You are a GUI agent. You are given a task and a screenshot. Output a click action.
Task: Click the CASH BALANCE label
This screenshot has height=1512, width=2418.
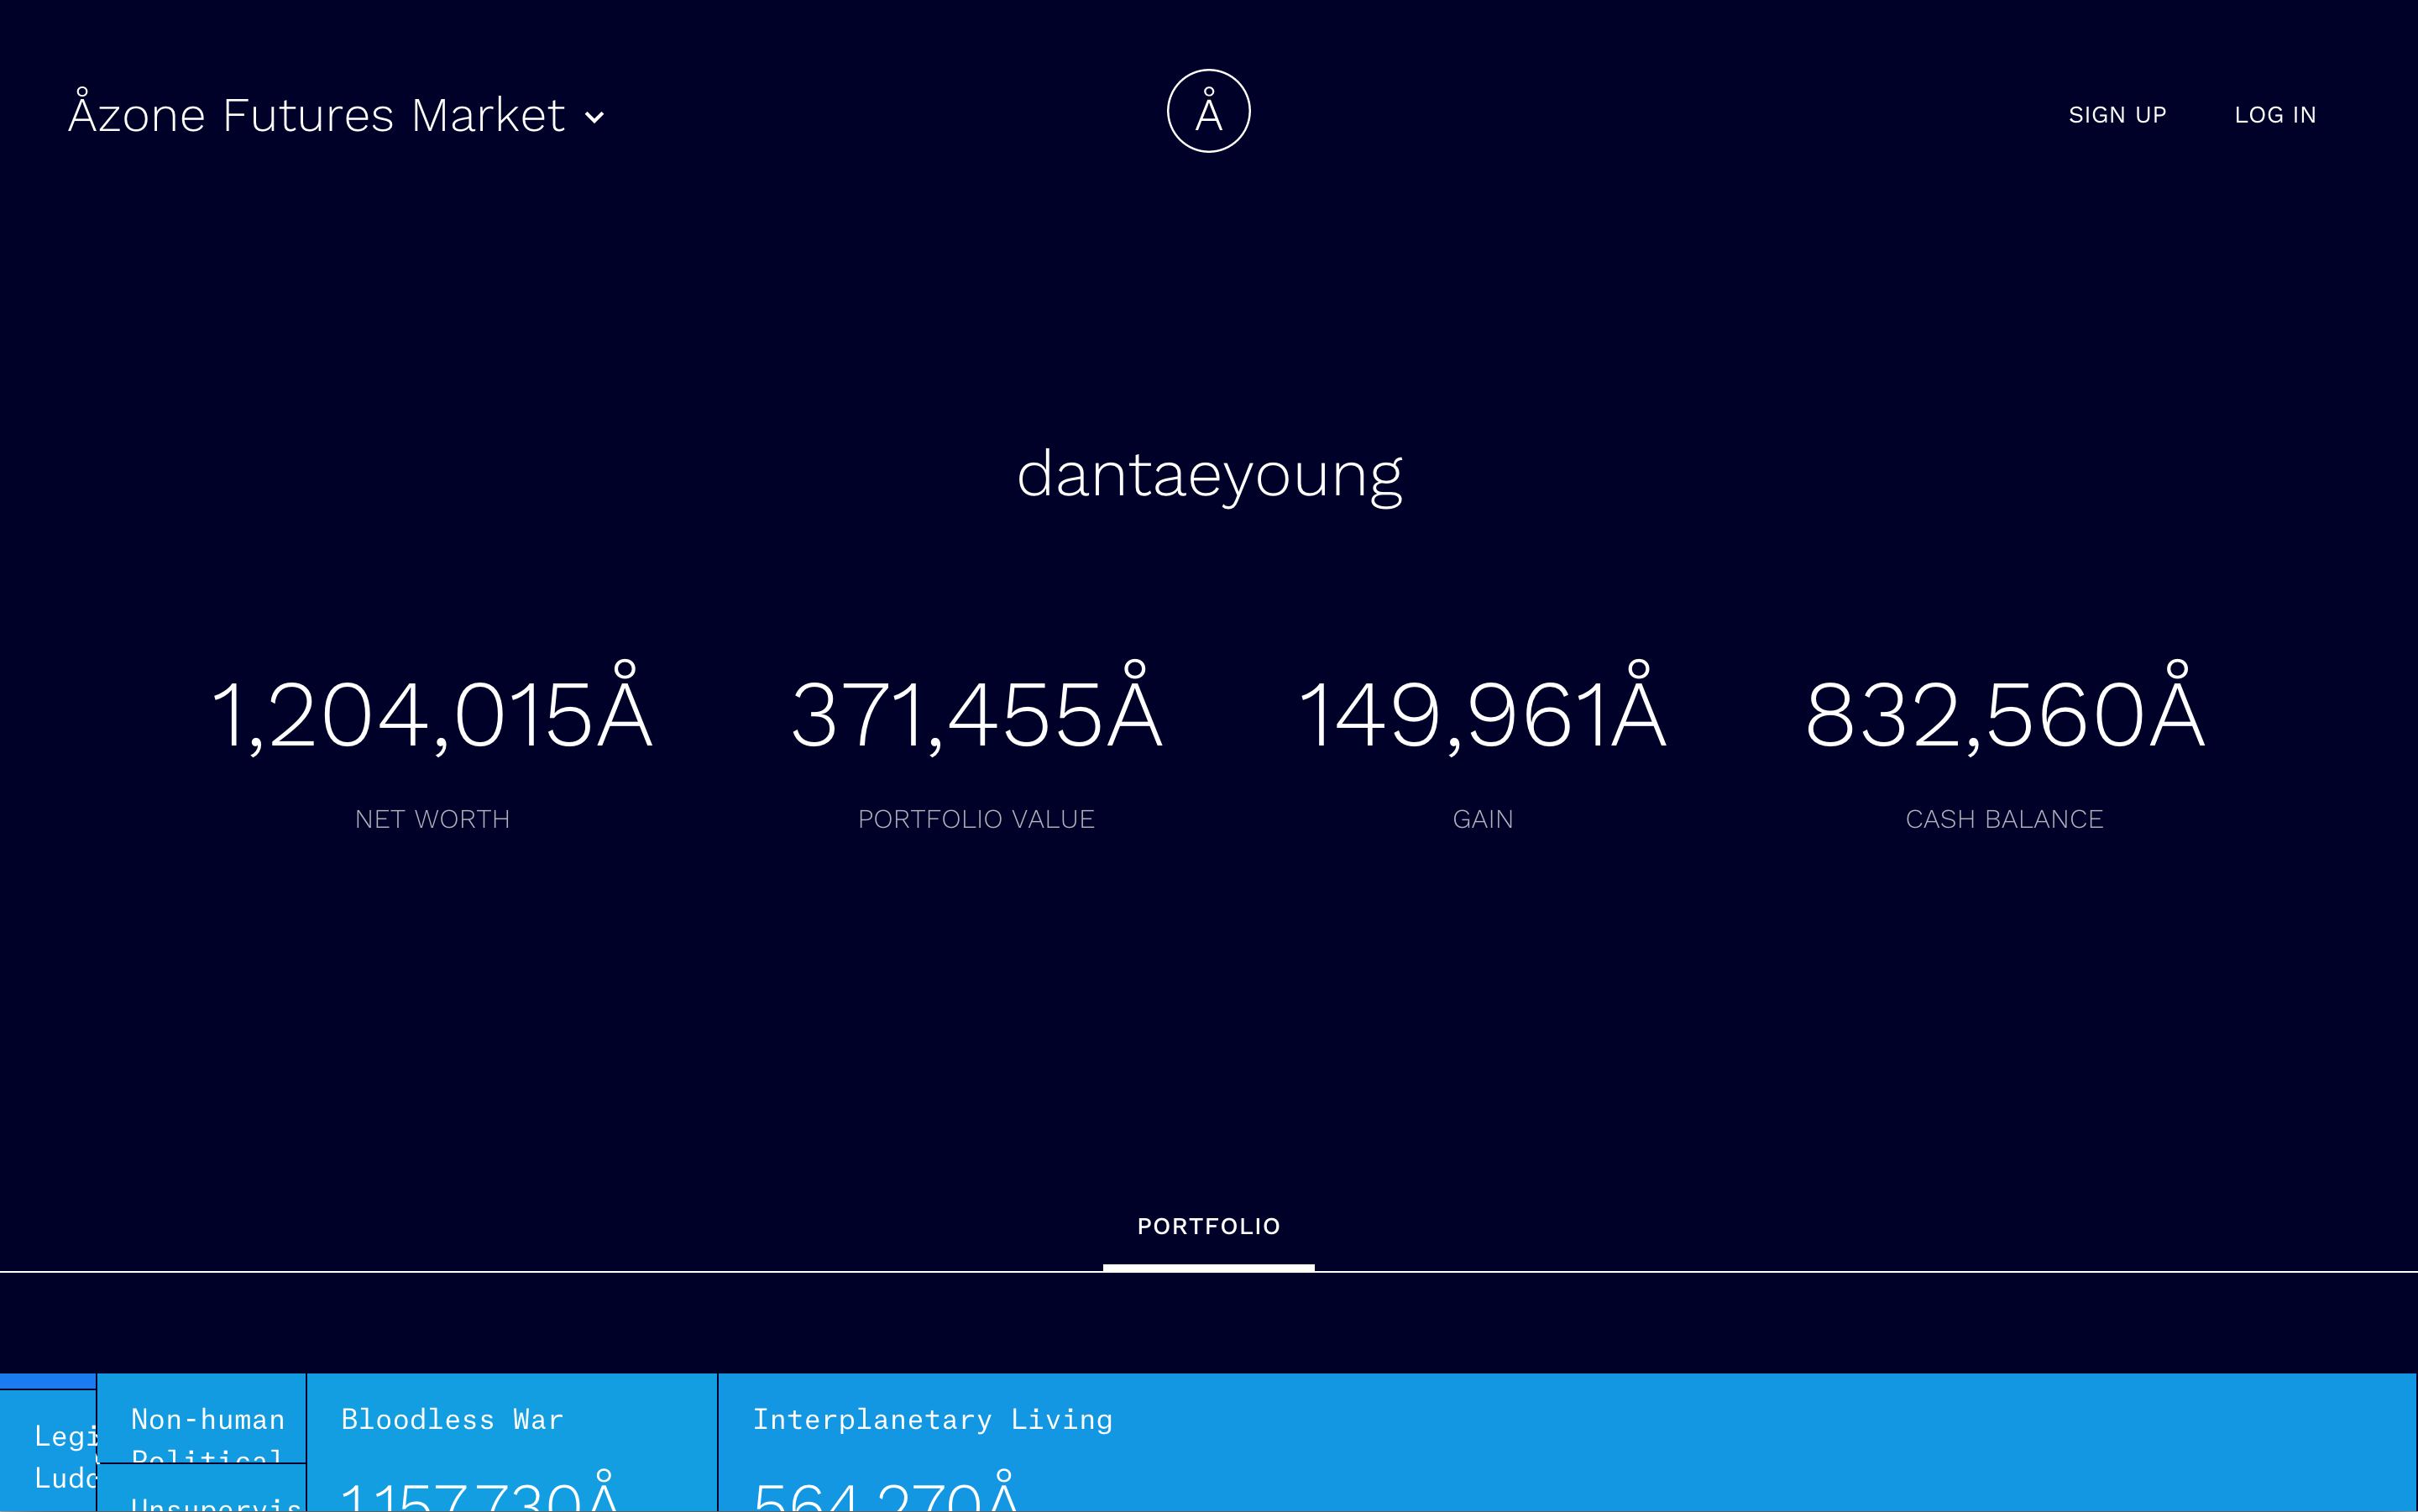[2004, 819]
